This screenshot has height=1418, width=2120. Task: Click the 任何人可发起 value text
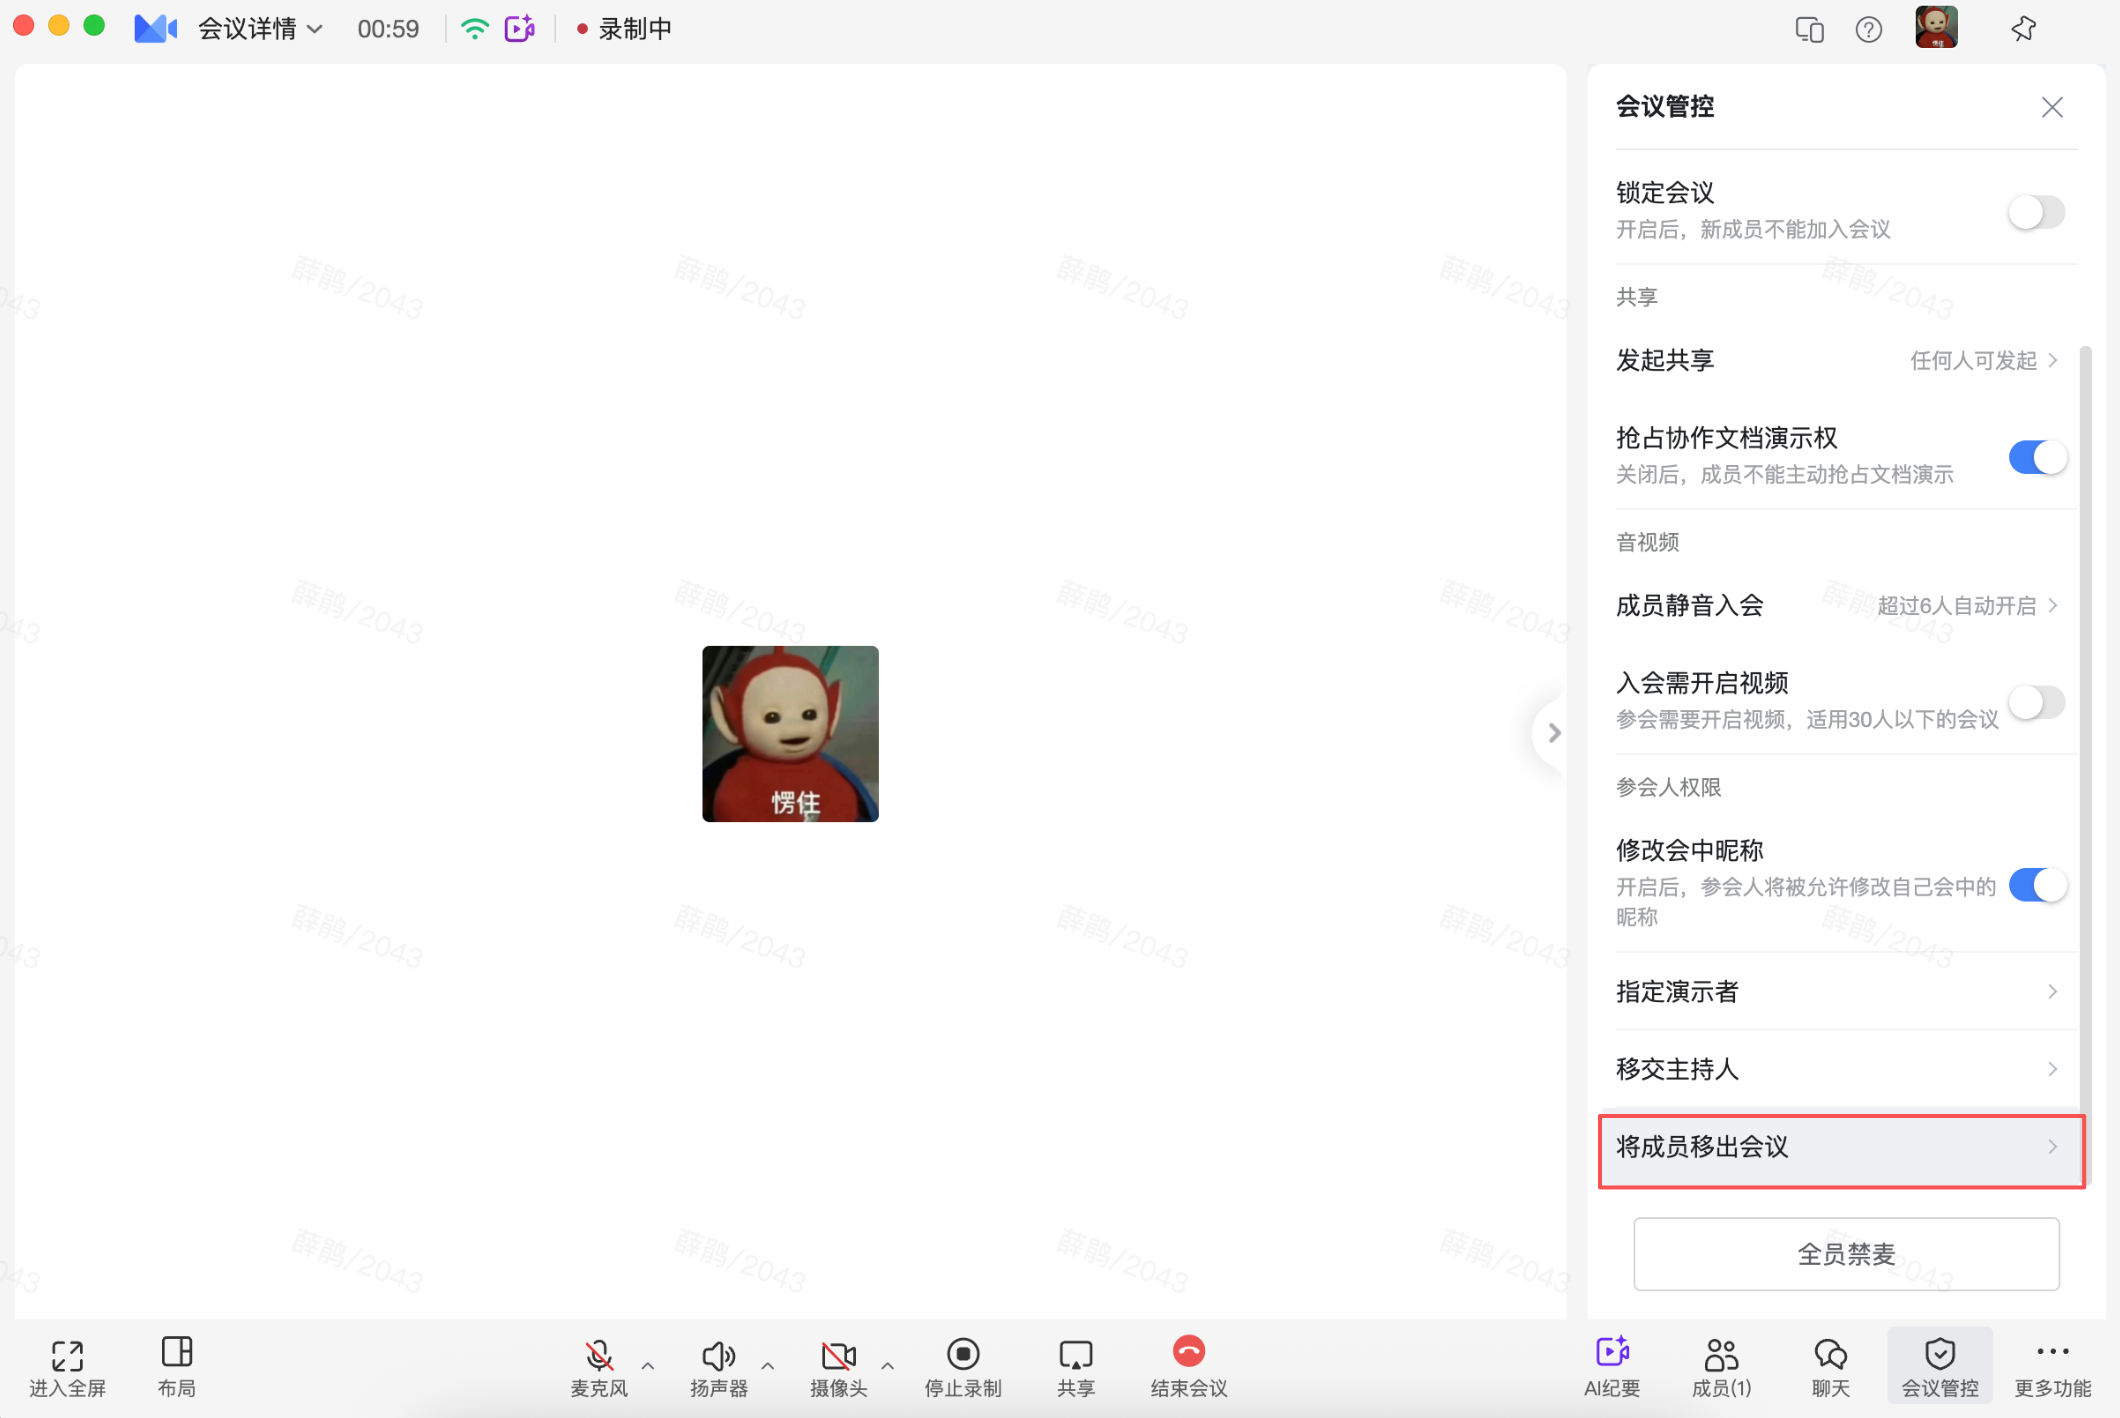tap(1973, 360)
